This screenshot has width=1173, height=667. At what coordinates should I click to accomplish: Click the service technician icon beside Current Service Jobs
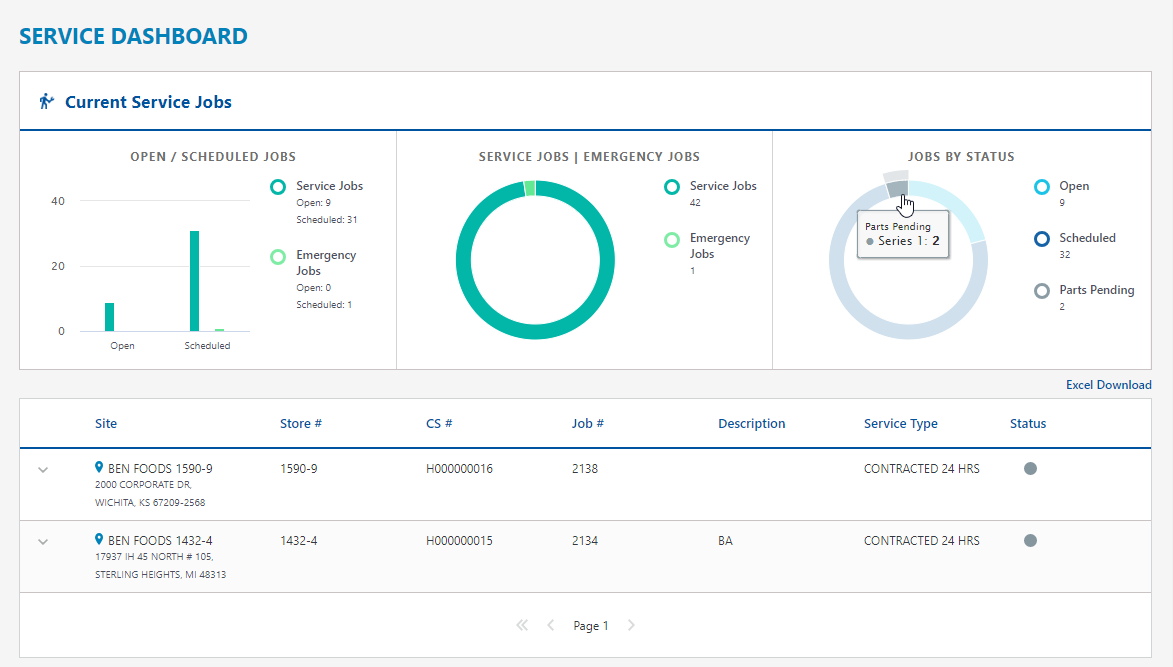coord(46,101)
